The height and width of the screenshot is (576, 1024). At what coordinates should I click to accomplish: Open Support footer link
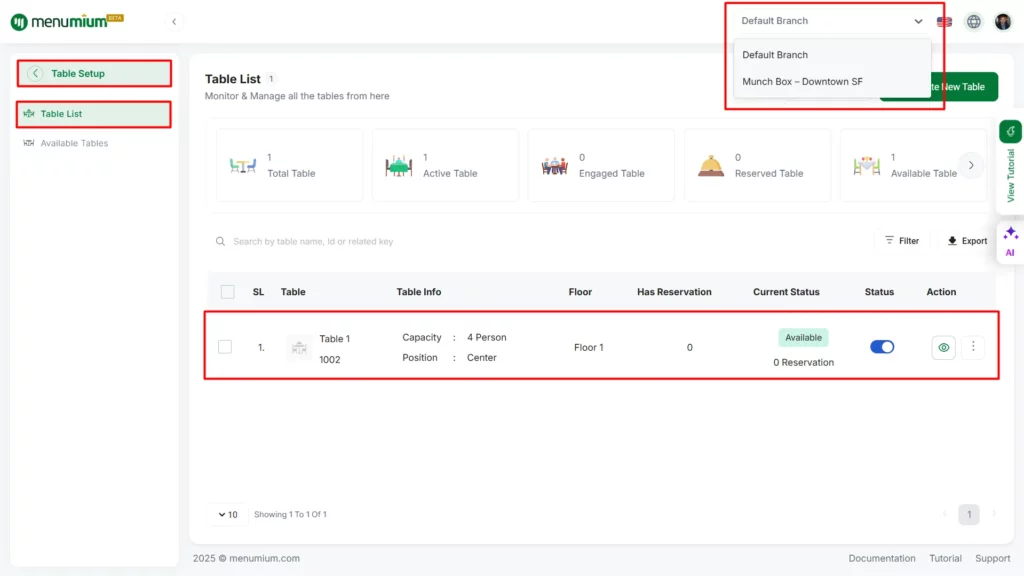(x=993, y=558)
